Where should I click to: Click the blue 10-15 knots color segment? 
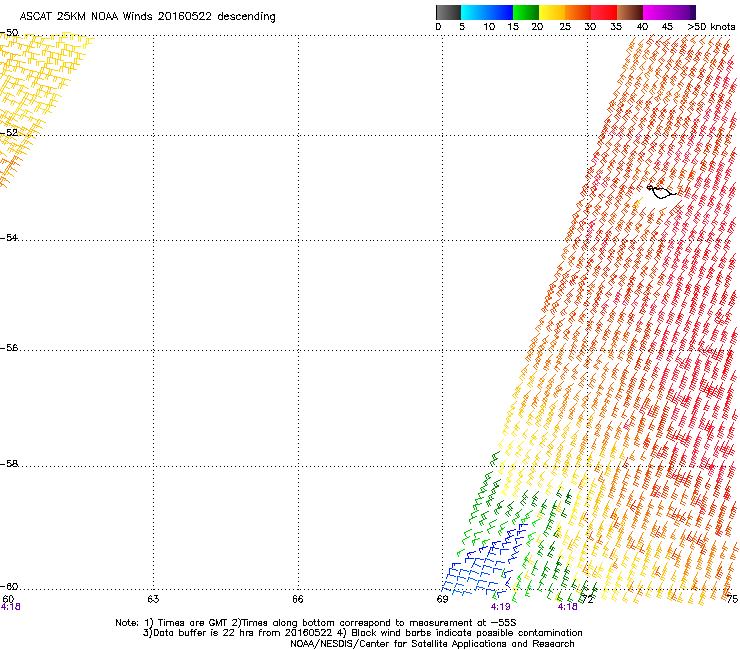click(500, 12)
